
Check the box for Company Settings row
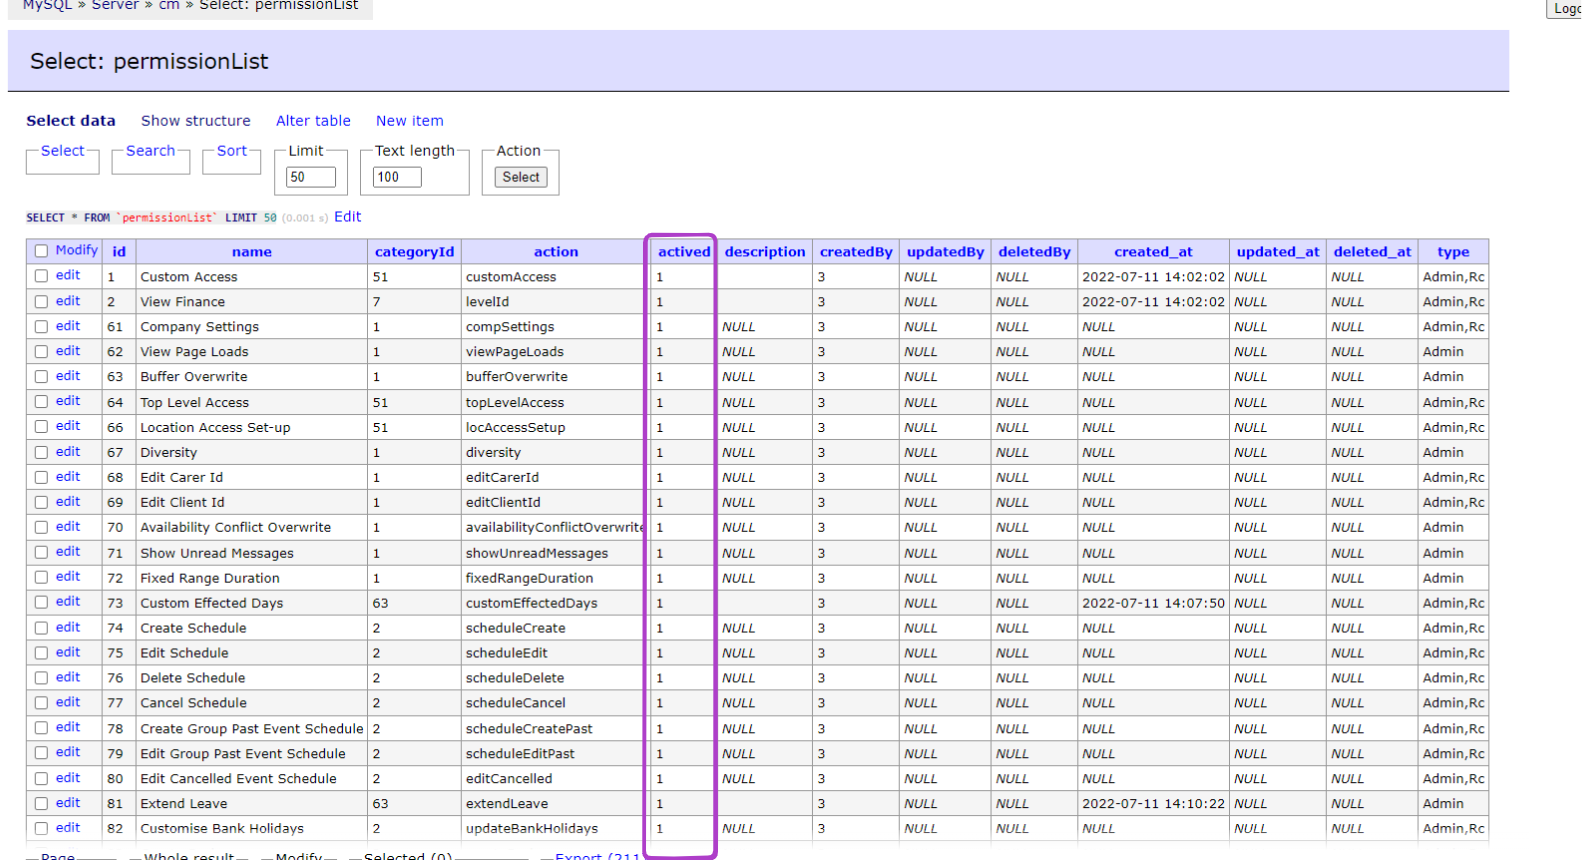pos(41,326)
